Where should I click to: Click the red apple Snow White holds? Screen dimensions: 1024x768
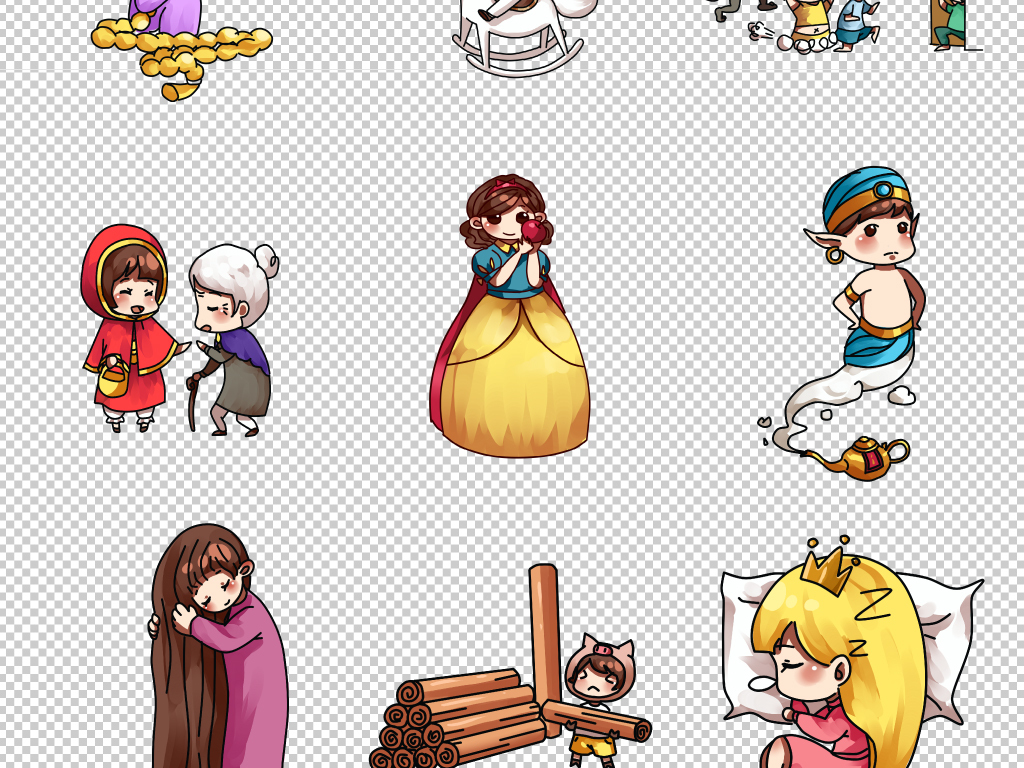click(x=532, y=231)
